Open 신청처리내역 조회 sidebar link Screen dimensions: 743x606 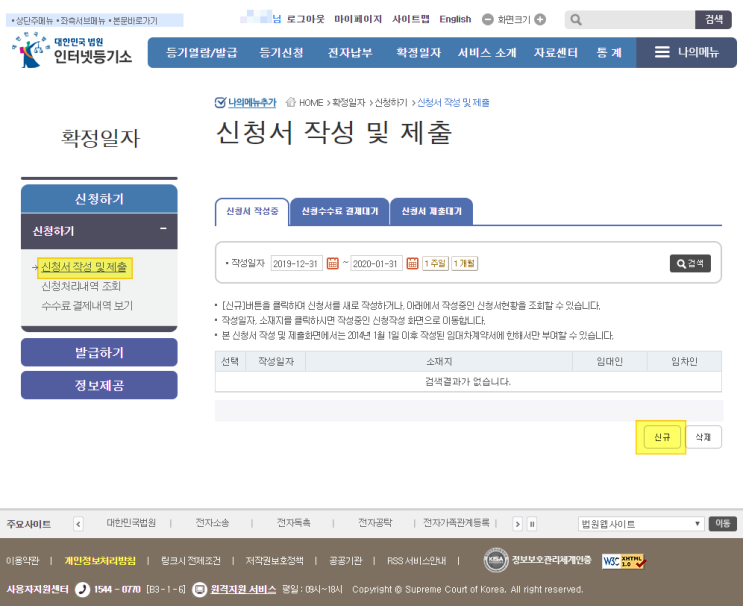coord(81,286)
